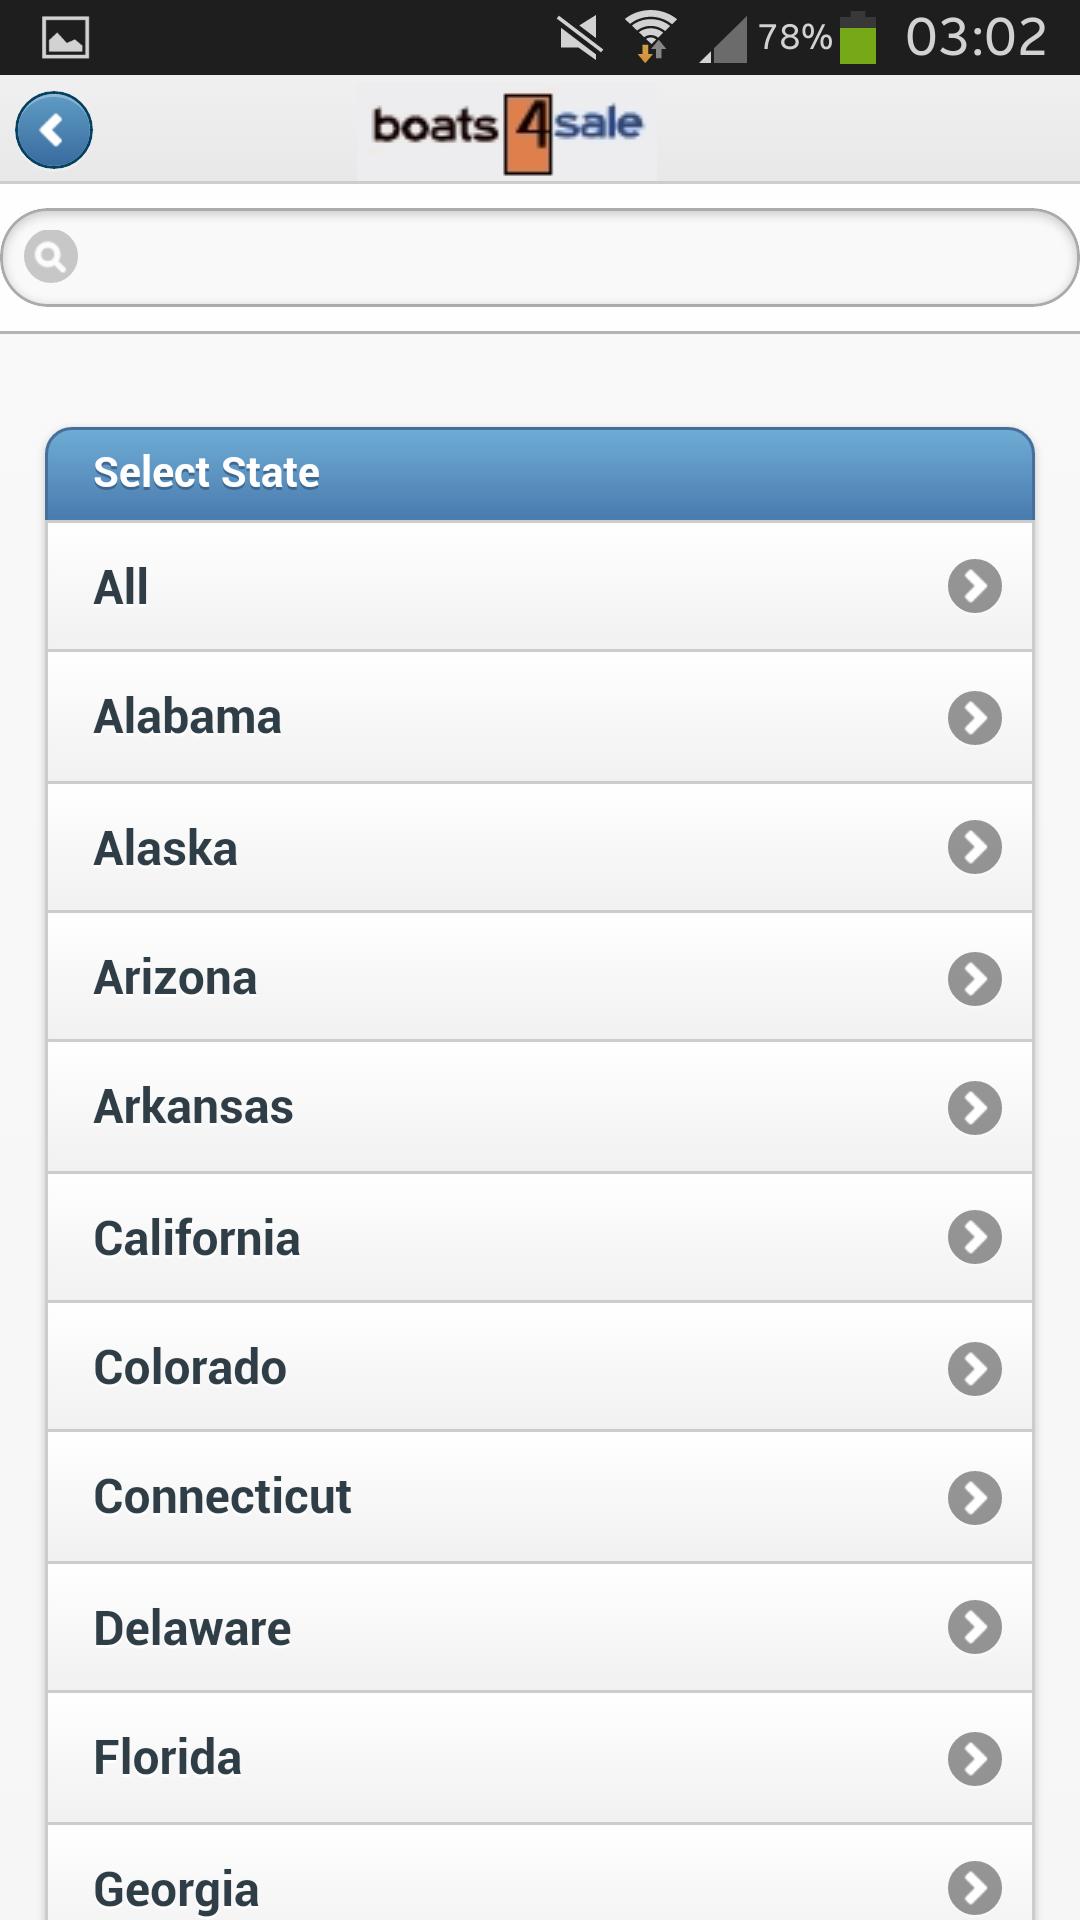Image resolution: width=1080 pixels, height=1920 pixels.
Task: Click the chevron beside Alaska
Action: tap(975, 847)
